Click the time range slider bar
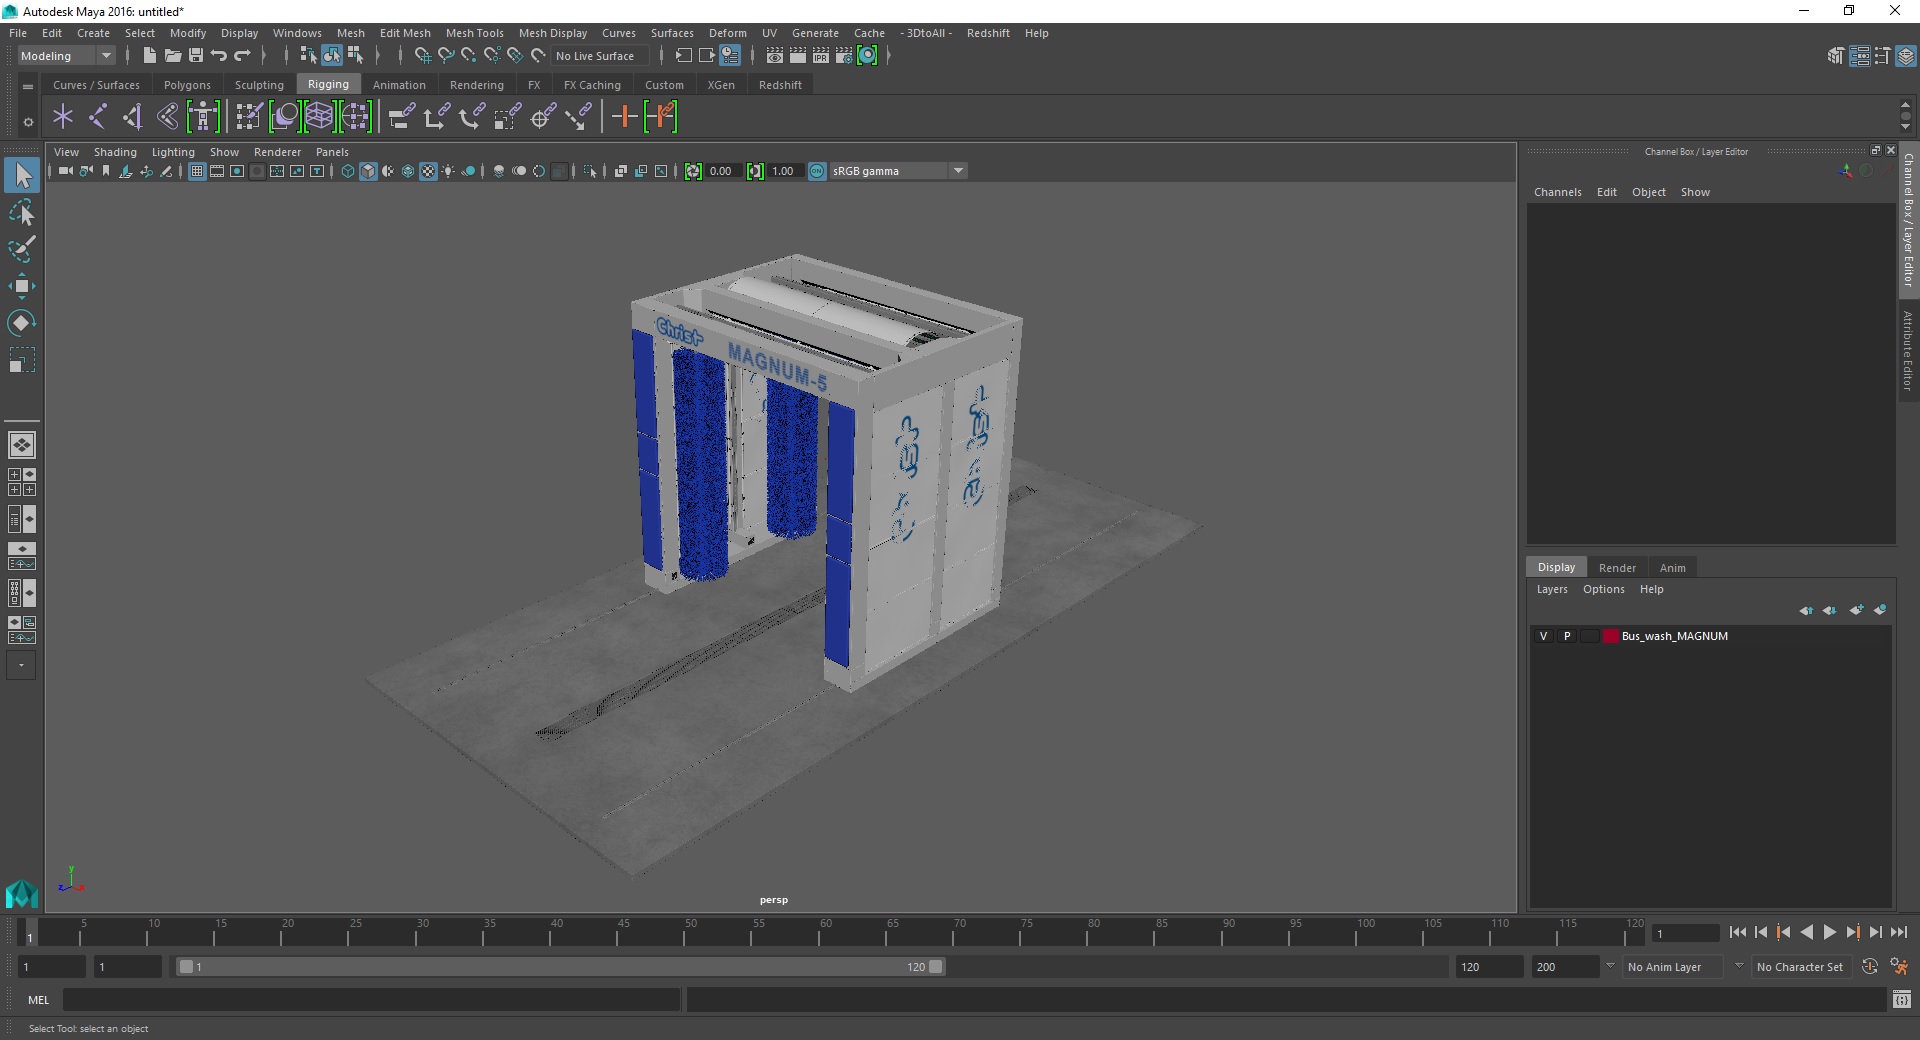The width and height of the screenshot is (1920, 1040). coord(560,967)
